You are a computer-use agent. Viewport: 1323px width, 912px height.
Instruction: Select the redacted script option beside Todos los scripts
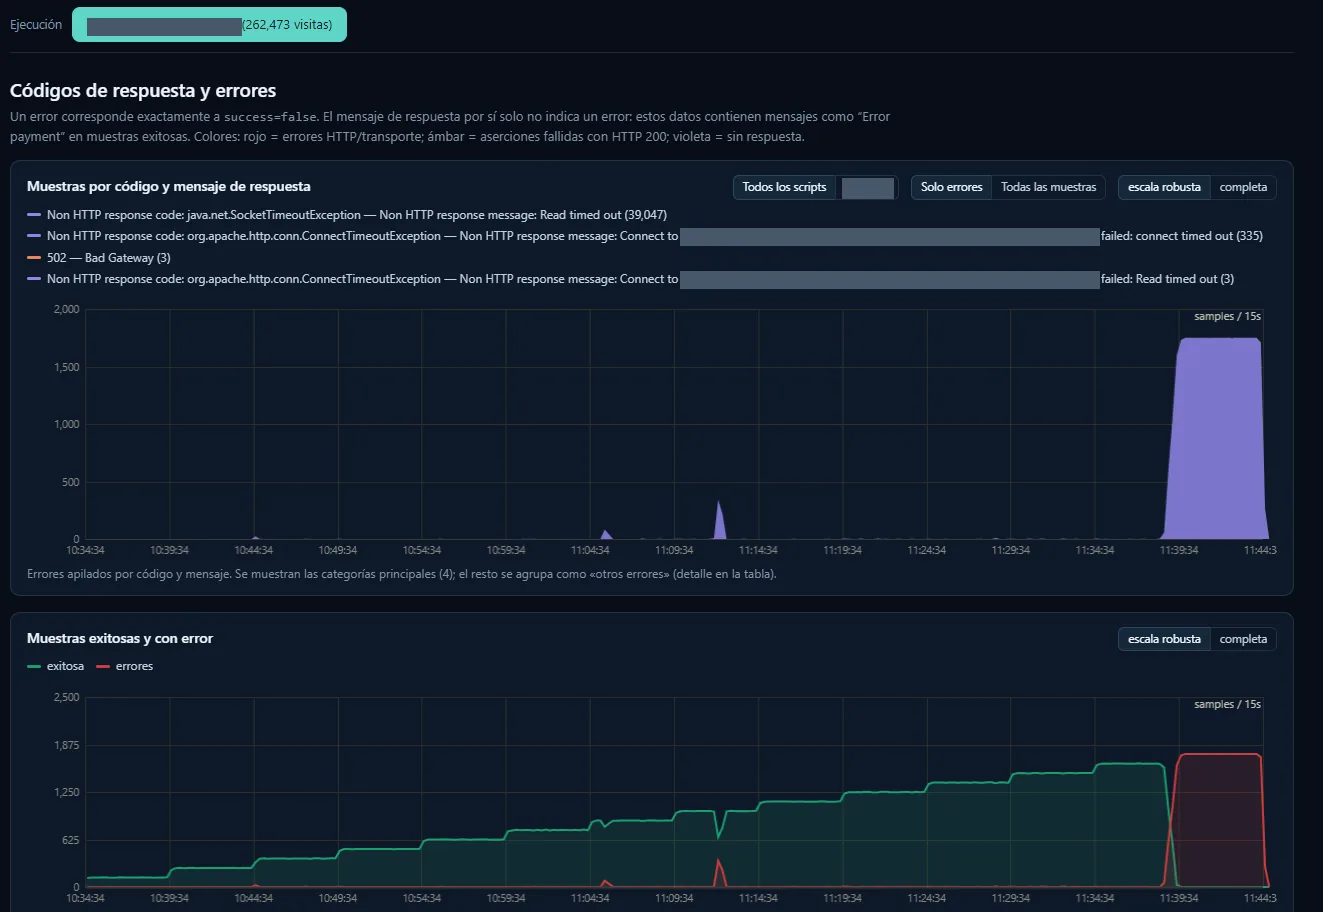coord(867,187)
